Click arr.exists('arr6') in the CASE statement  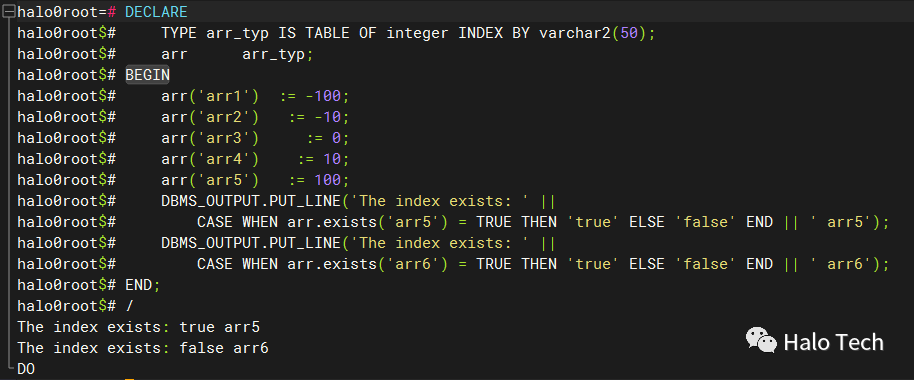point(367,264)
